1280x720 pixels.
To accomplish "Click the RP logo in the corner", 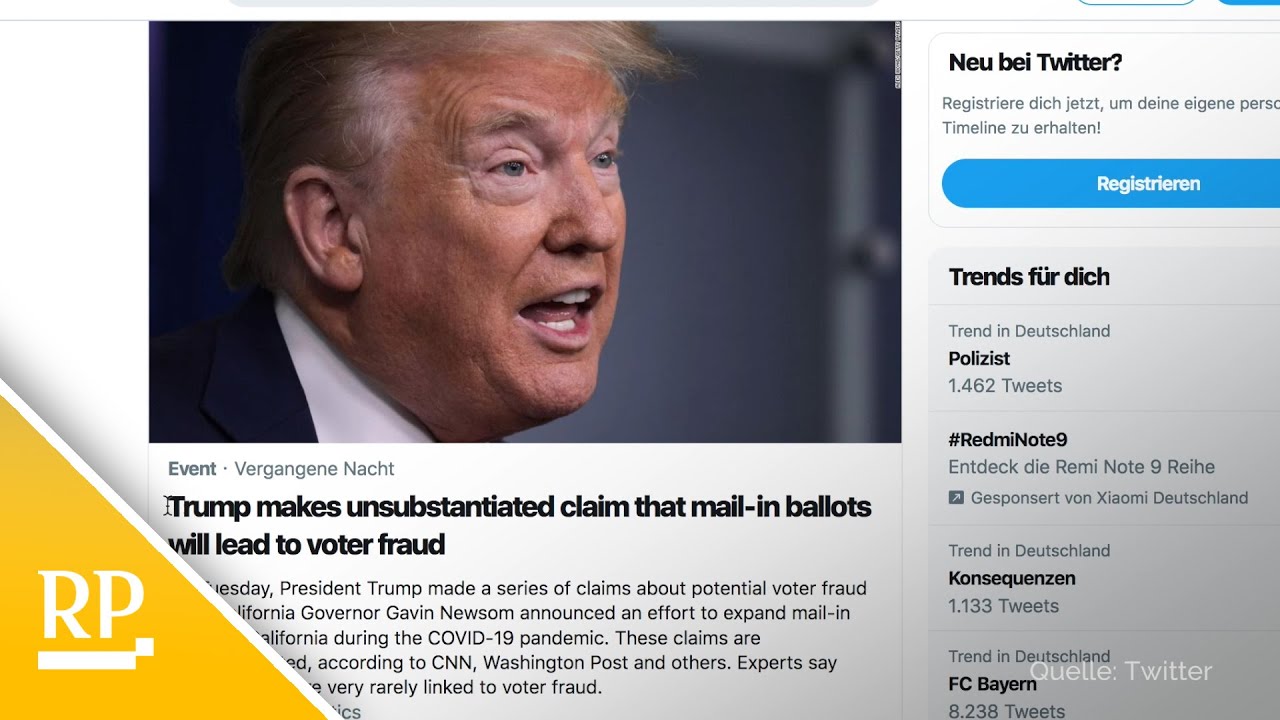I will pos(95,619).
